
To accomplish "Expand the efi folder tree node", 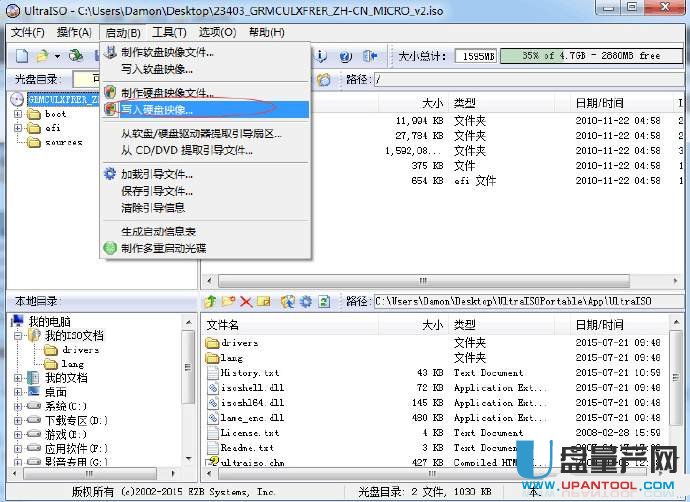I will [x=18, y=128].
